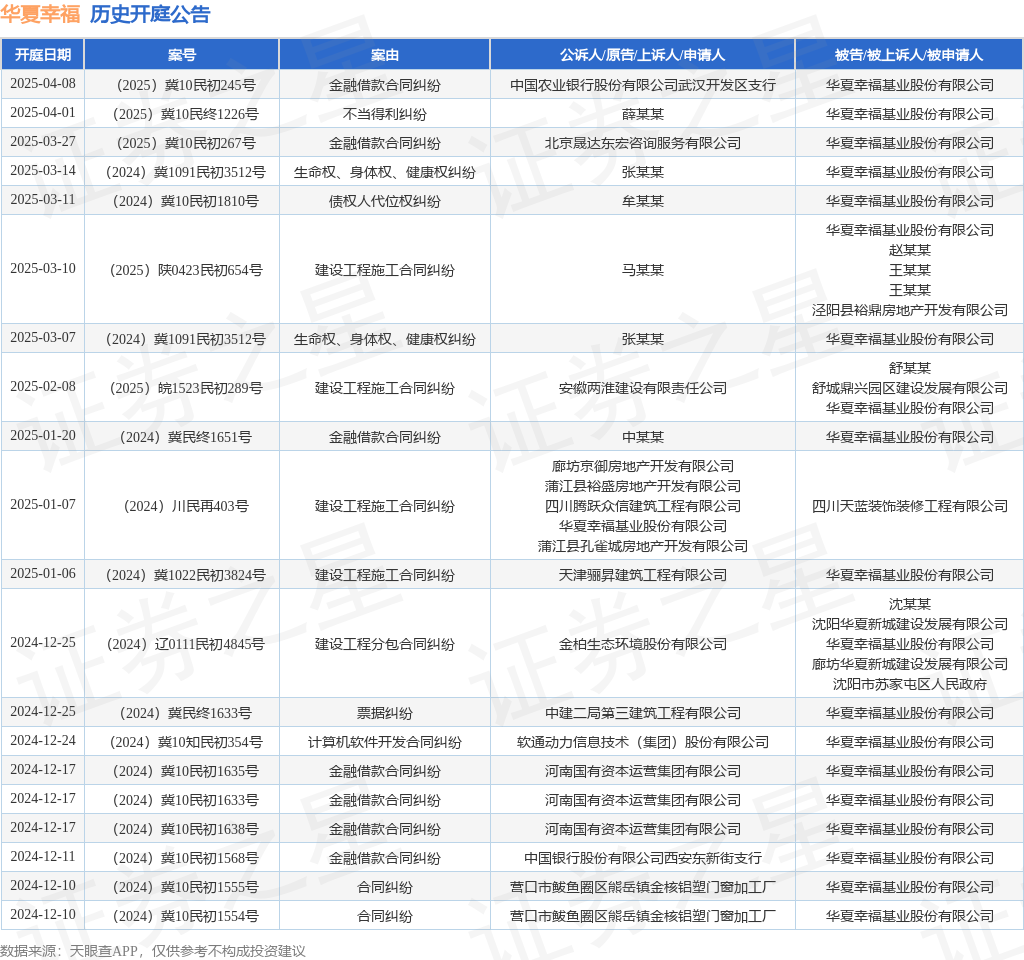The image size is (1024, 960).
Task: Click plaintiff 中某某
Action: [x=643, y=437]
